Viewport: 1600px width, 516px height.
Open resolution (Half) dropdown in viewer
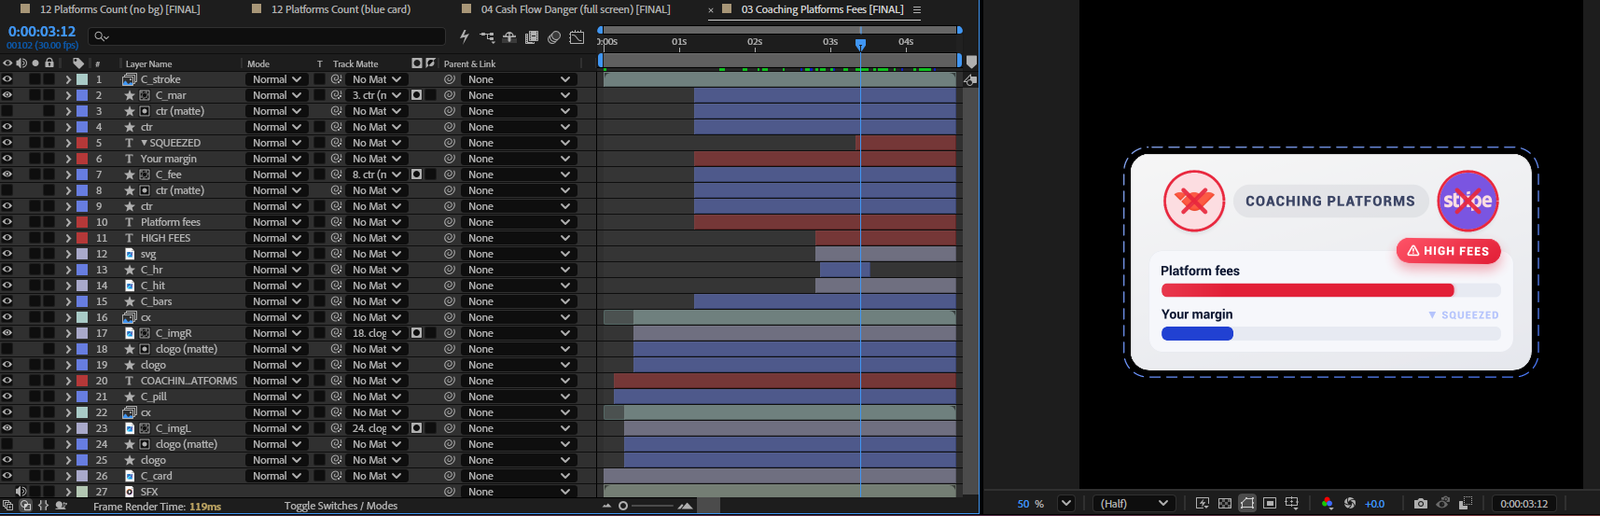pos(1135,503)
